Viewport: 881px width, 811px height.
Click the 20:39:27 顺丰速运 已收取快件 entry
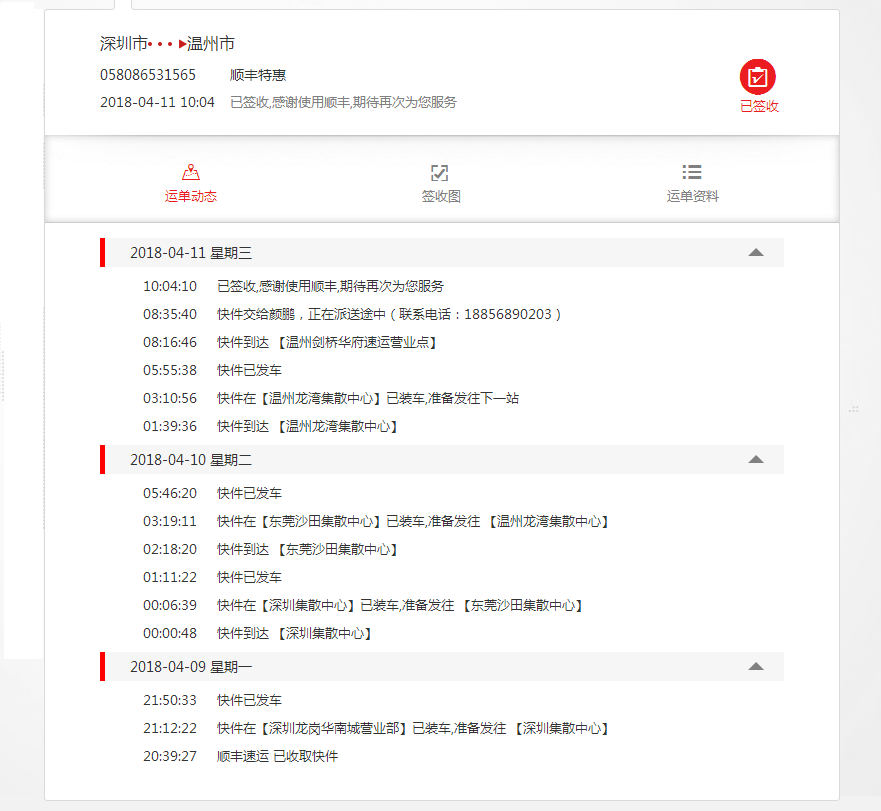240,756
